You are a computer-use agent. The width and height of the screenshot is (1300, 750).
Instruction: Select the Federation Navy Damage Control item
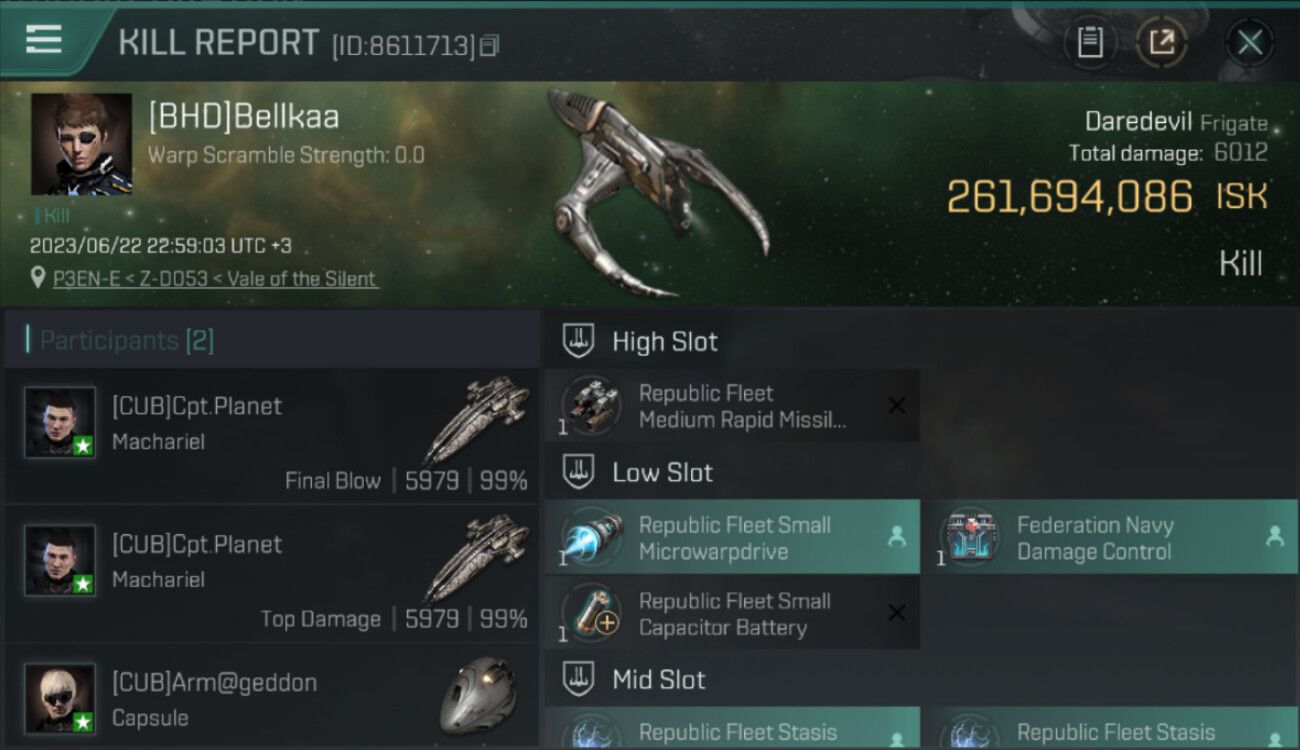tap(1111, 538)
